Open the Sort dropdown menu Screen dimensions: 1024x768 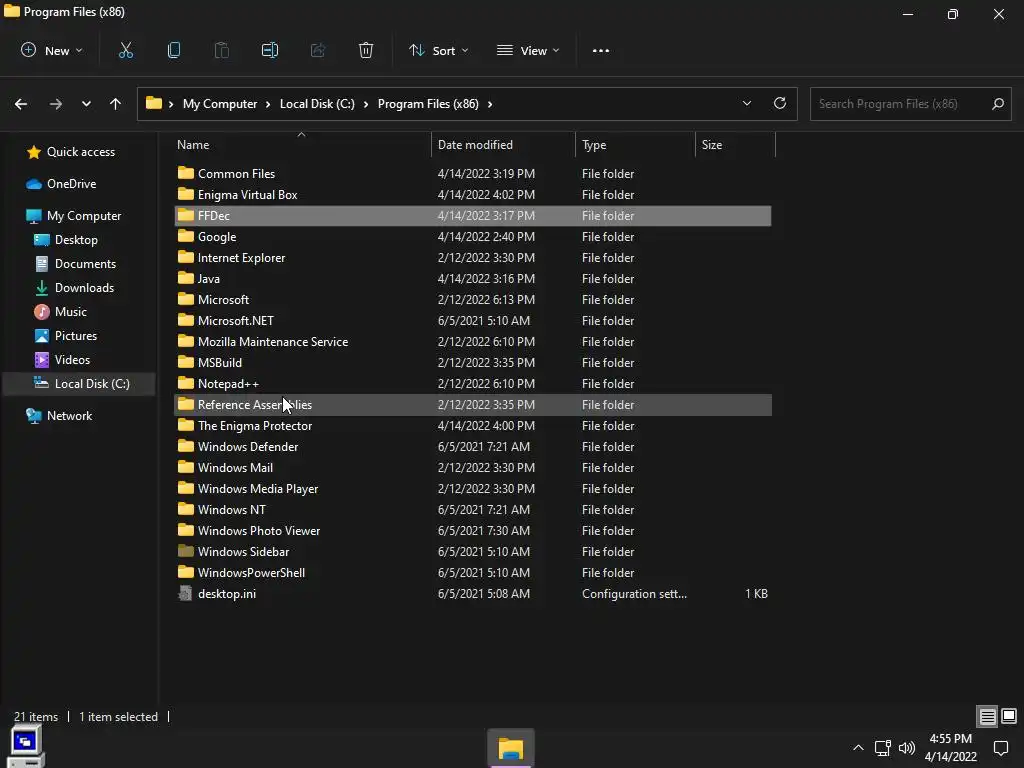coord(438,50)
